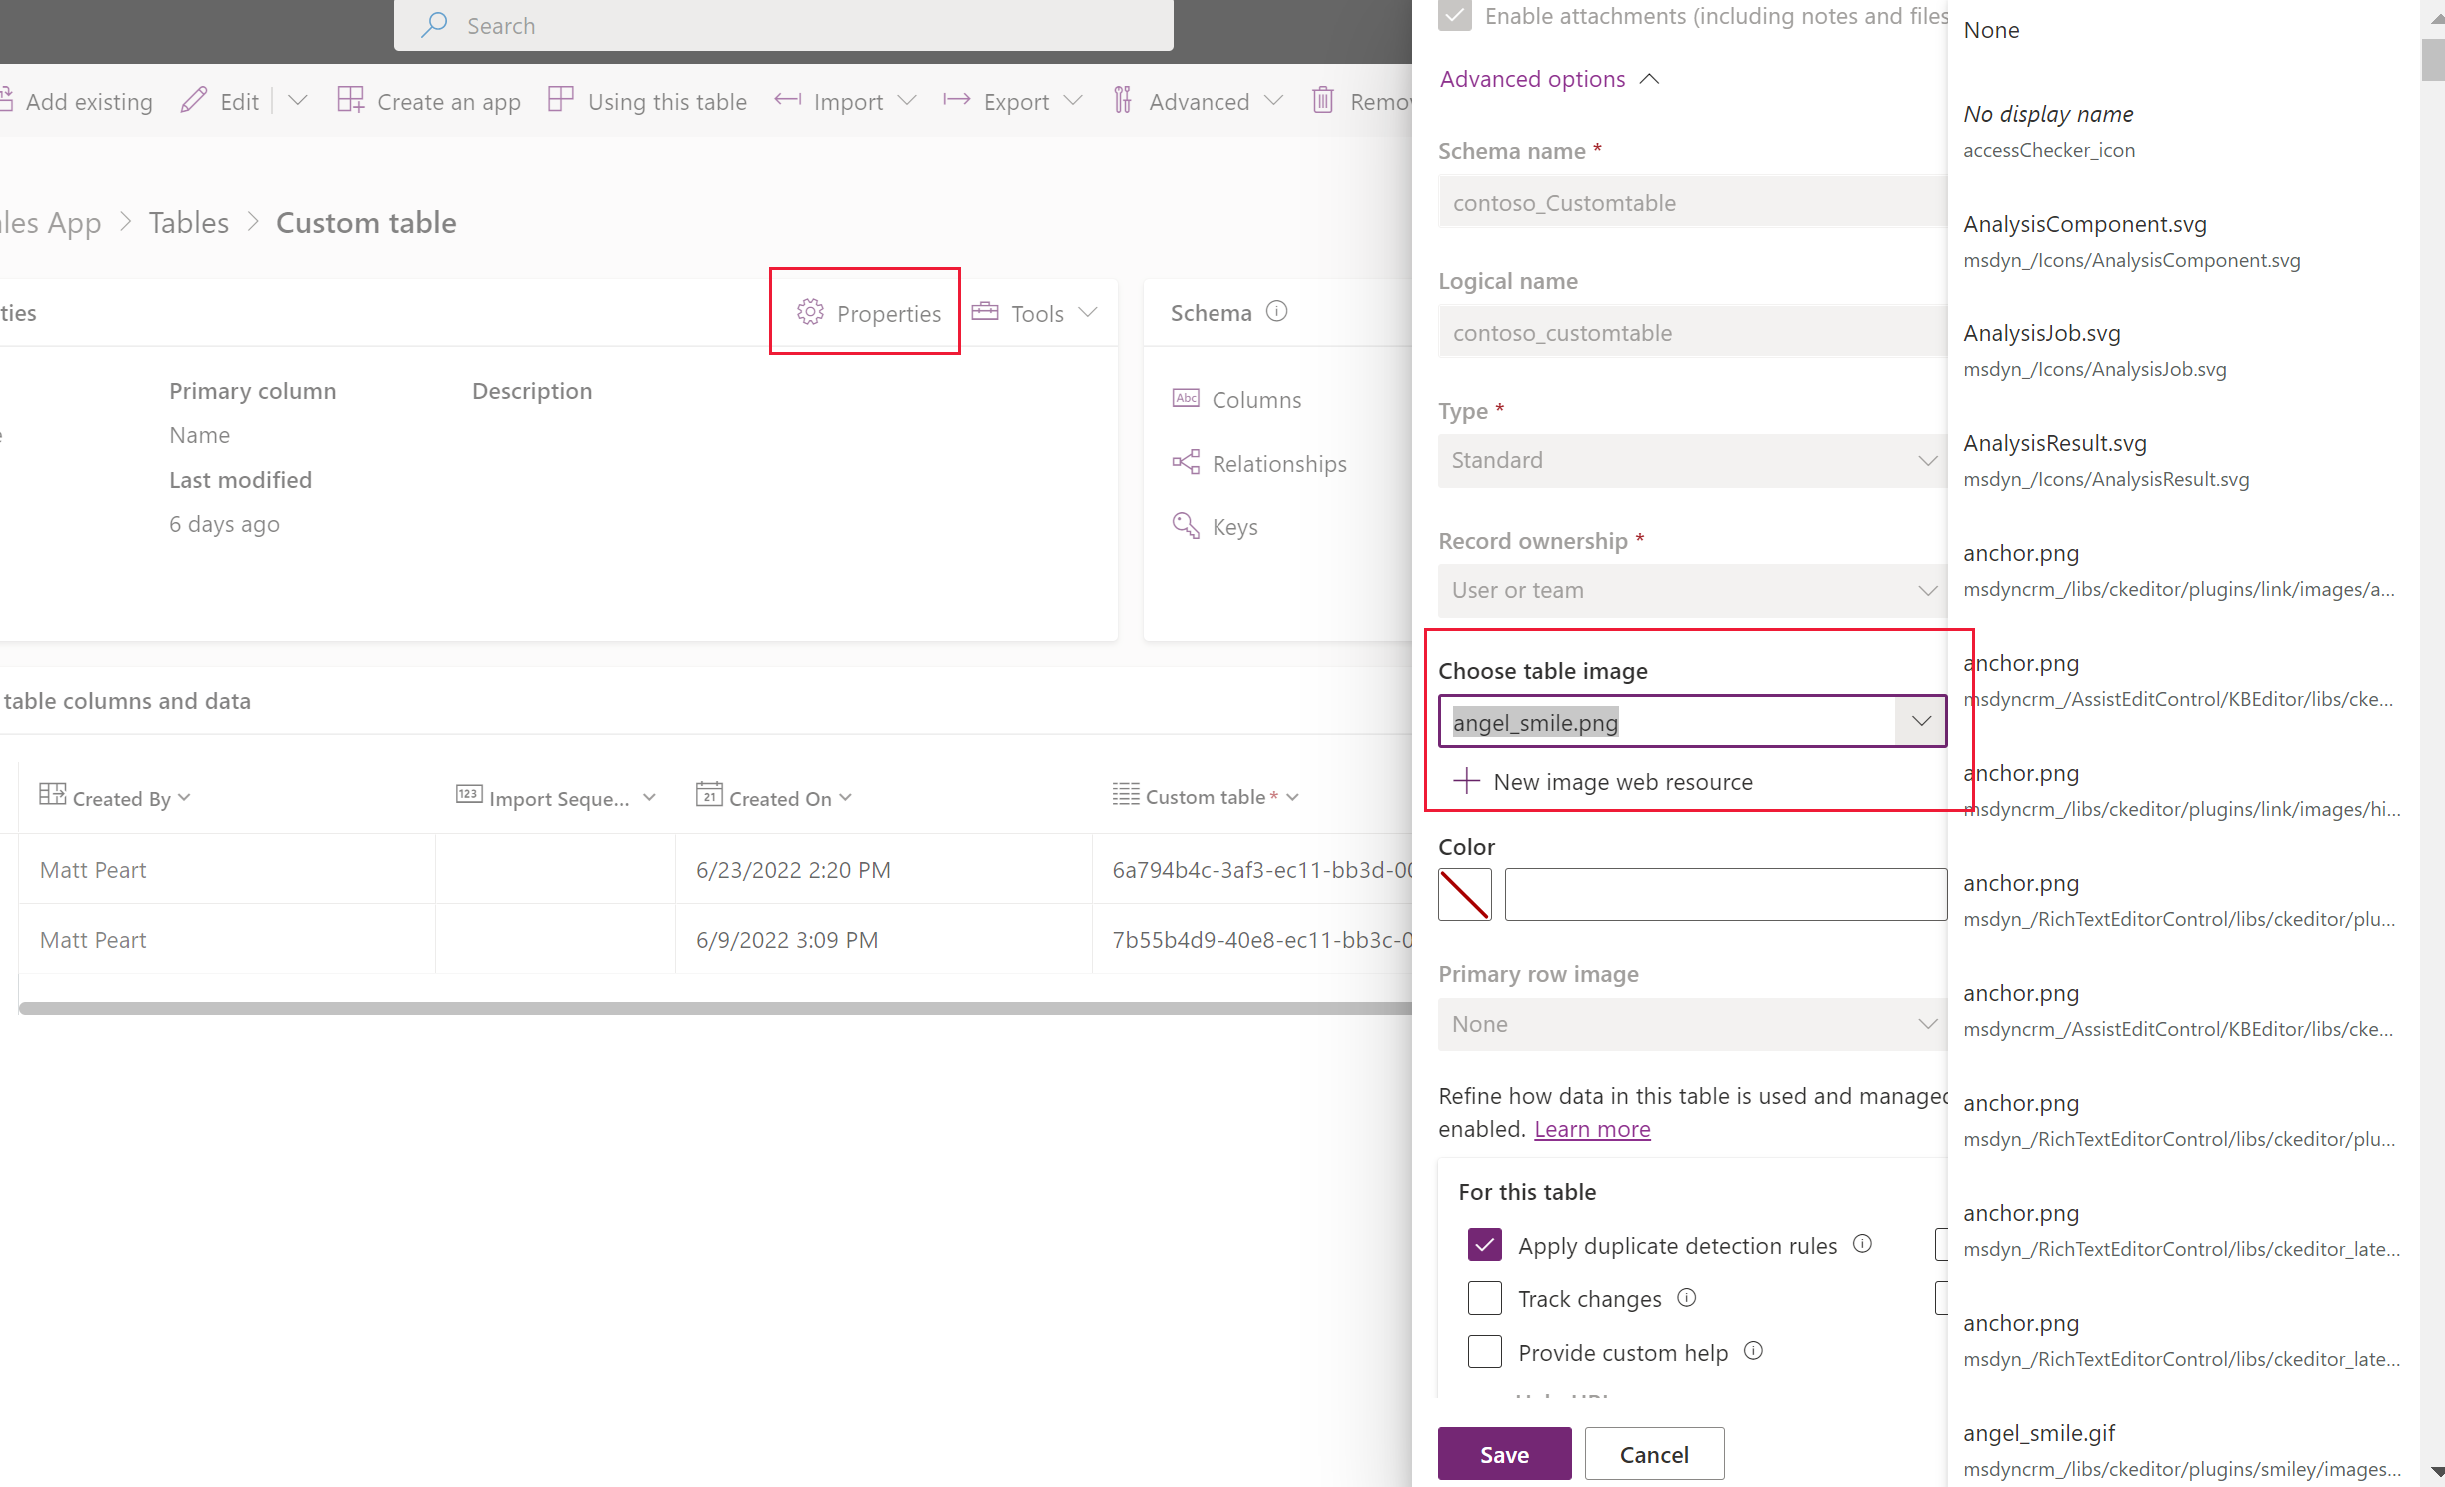Expand the Record ownership dropdown
The height and width of the screenshot is (1487, 2445).
tap(1921, 589)
